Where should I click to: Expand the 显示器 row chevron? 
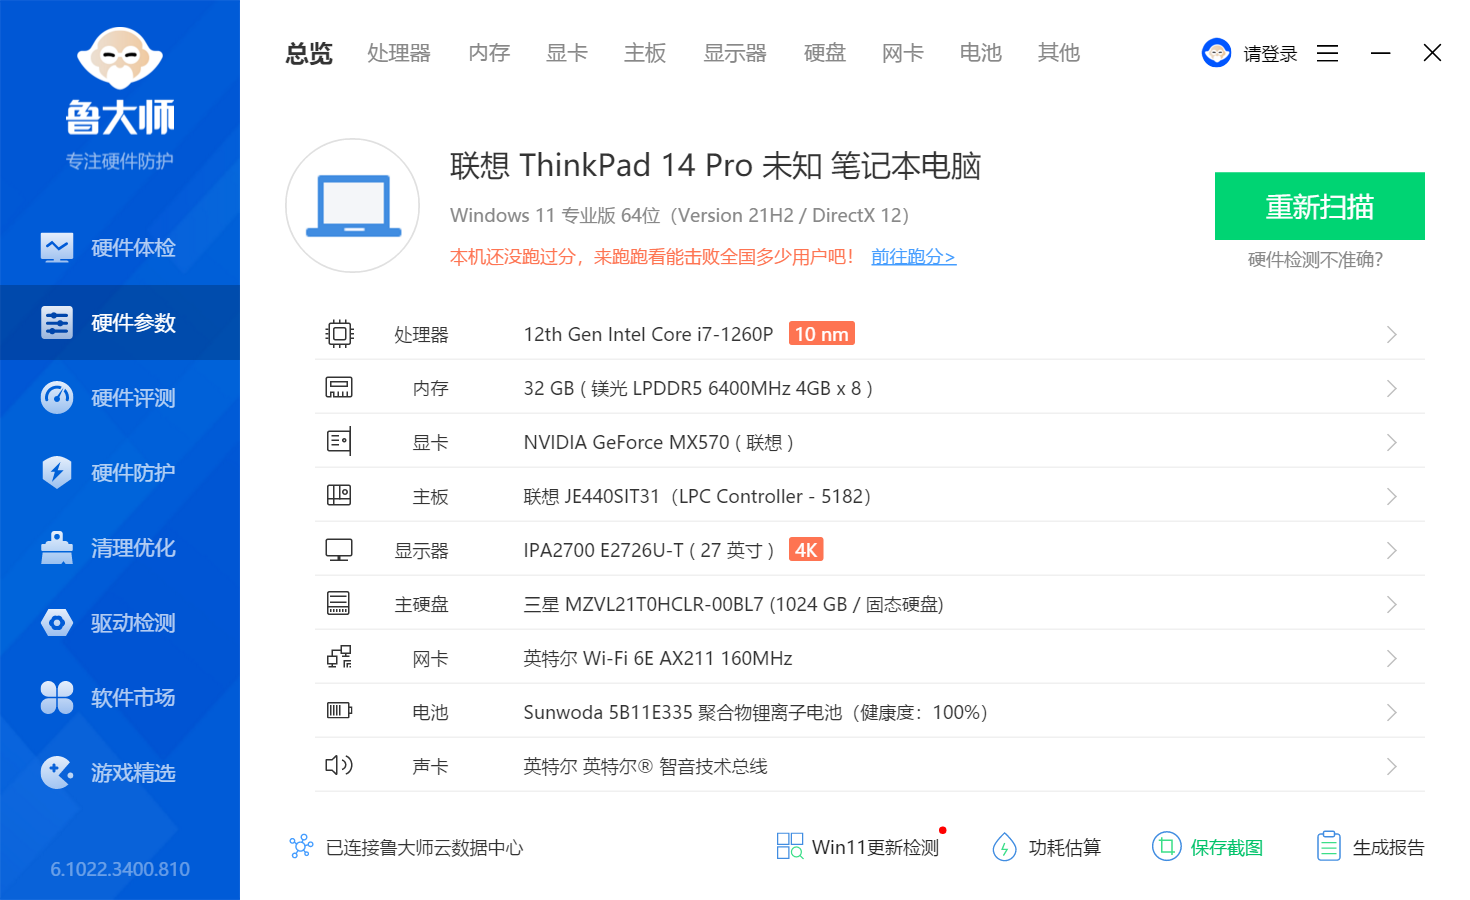(x=1391, y=550)
